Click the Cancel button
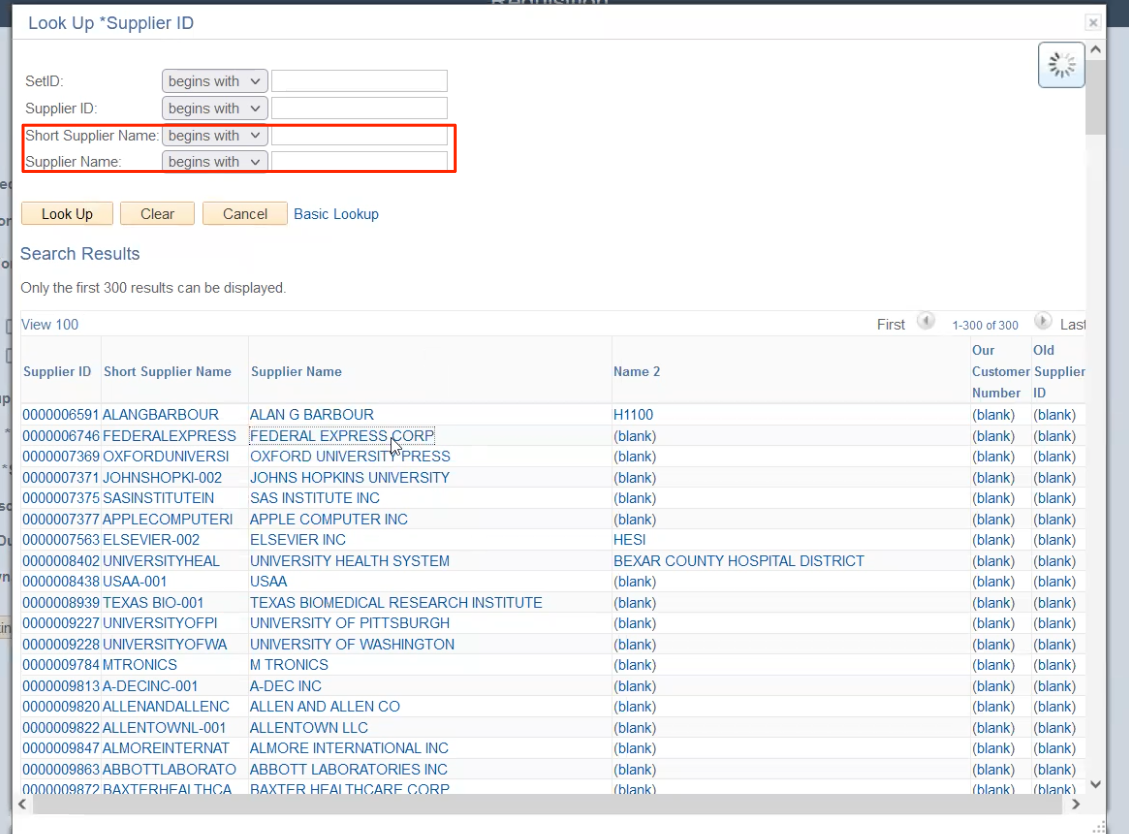The image size is (1129, 834). click(245, 214)
